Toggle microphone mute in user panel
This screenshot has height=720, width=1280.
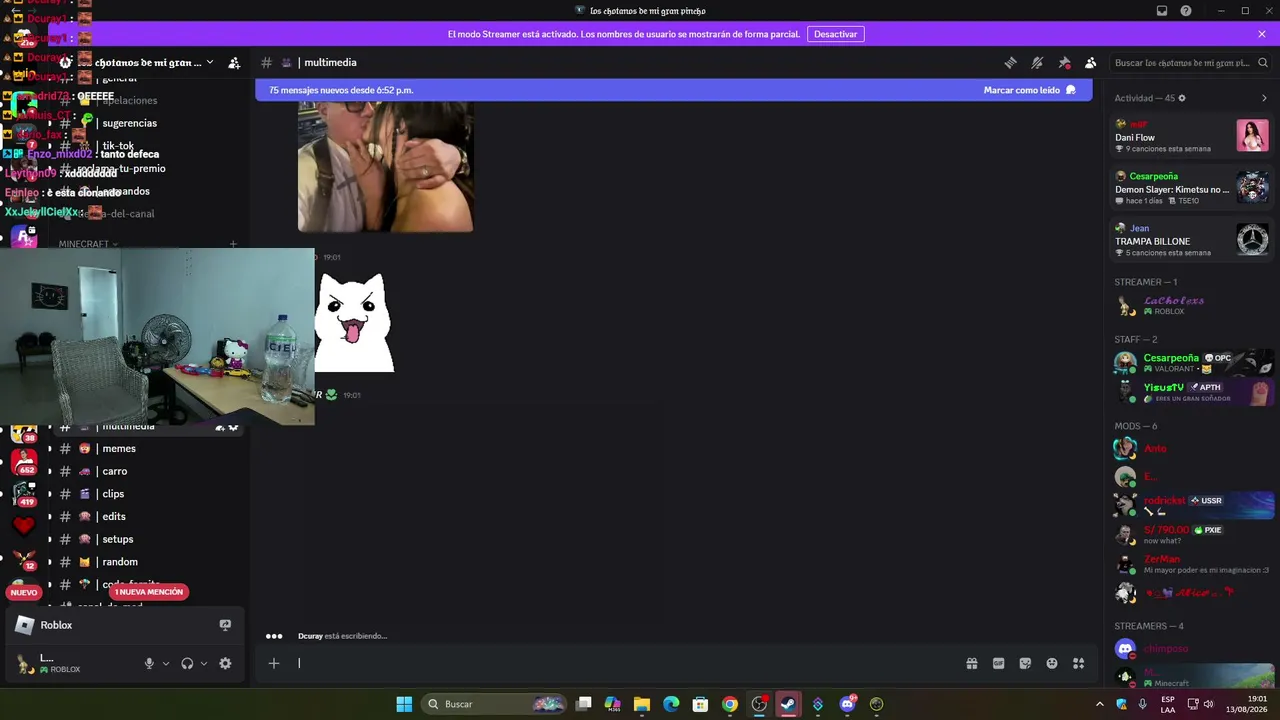(x=149, y=663)
